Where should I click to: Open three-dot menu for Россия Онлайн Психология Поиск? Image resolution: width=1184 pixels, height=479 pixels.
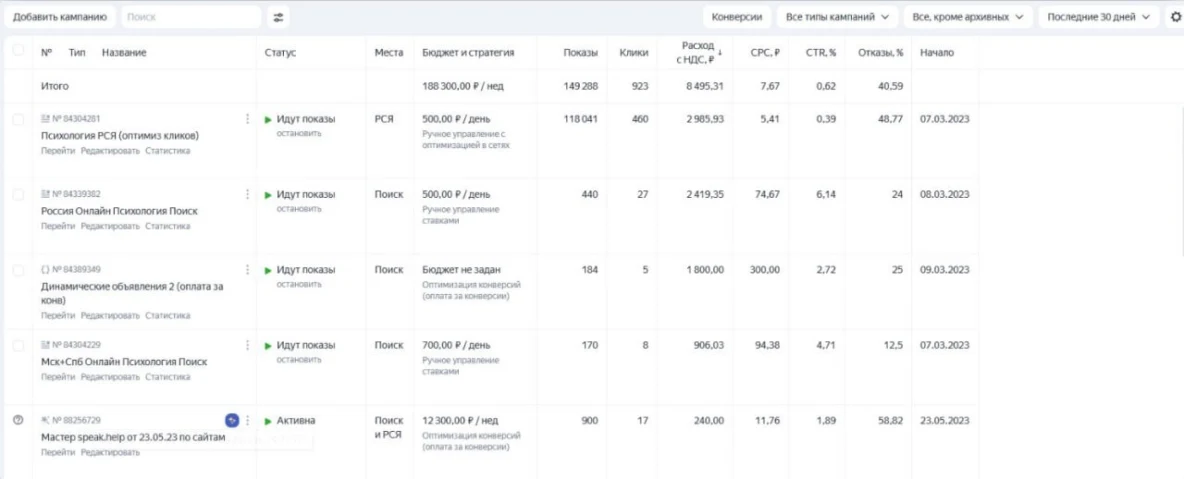(x=247, y=194)
